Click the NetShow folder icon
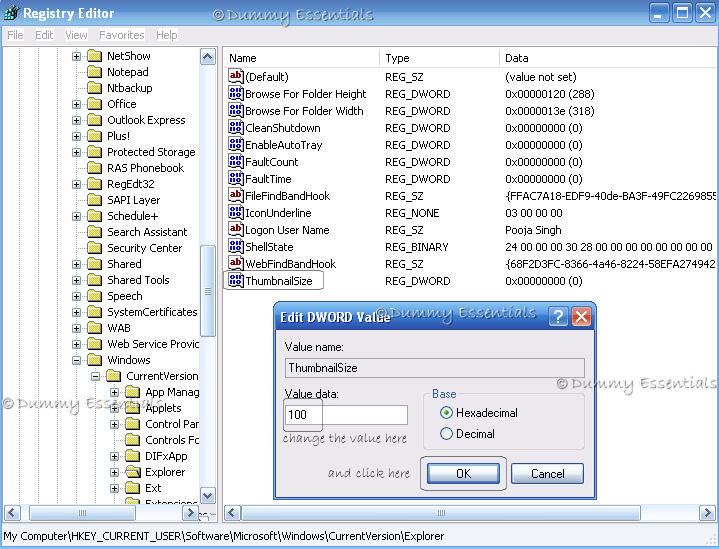 [x=94, y=56]
